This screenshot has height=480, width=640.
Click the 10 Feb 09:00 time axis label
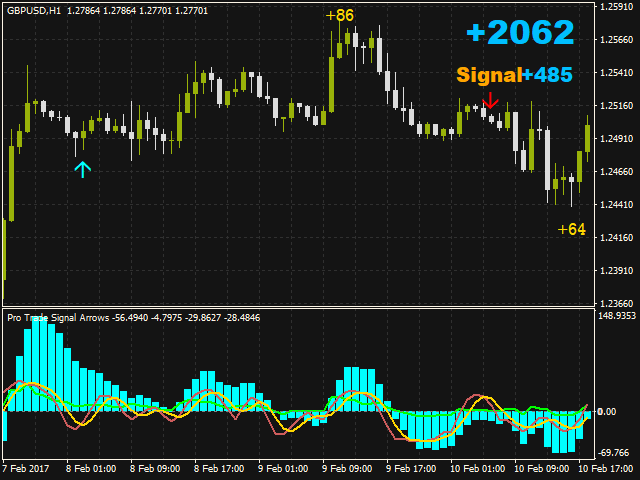pos(541,468)
